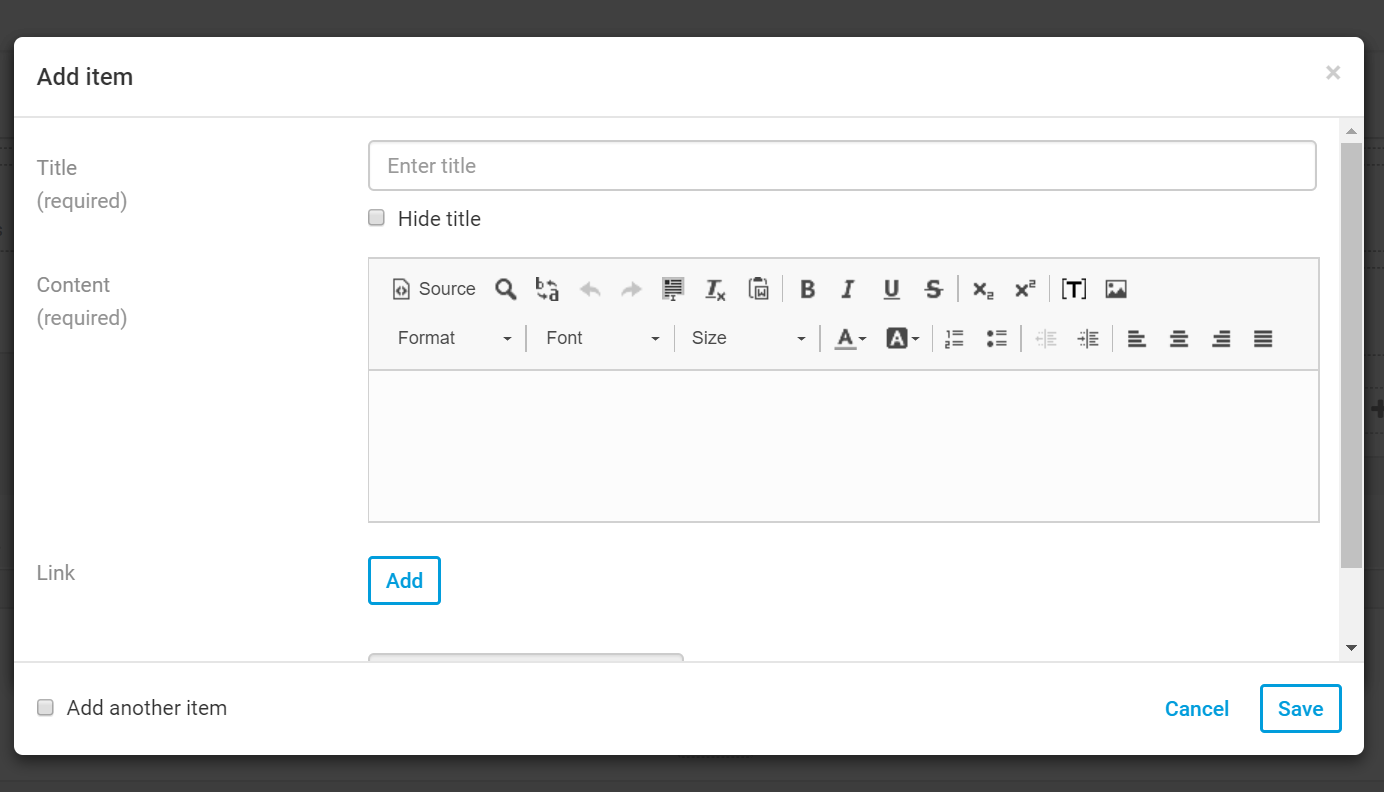Insert an image using the image icon

(1116, 289)
